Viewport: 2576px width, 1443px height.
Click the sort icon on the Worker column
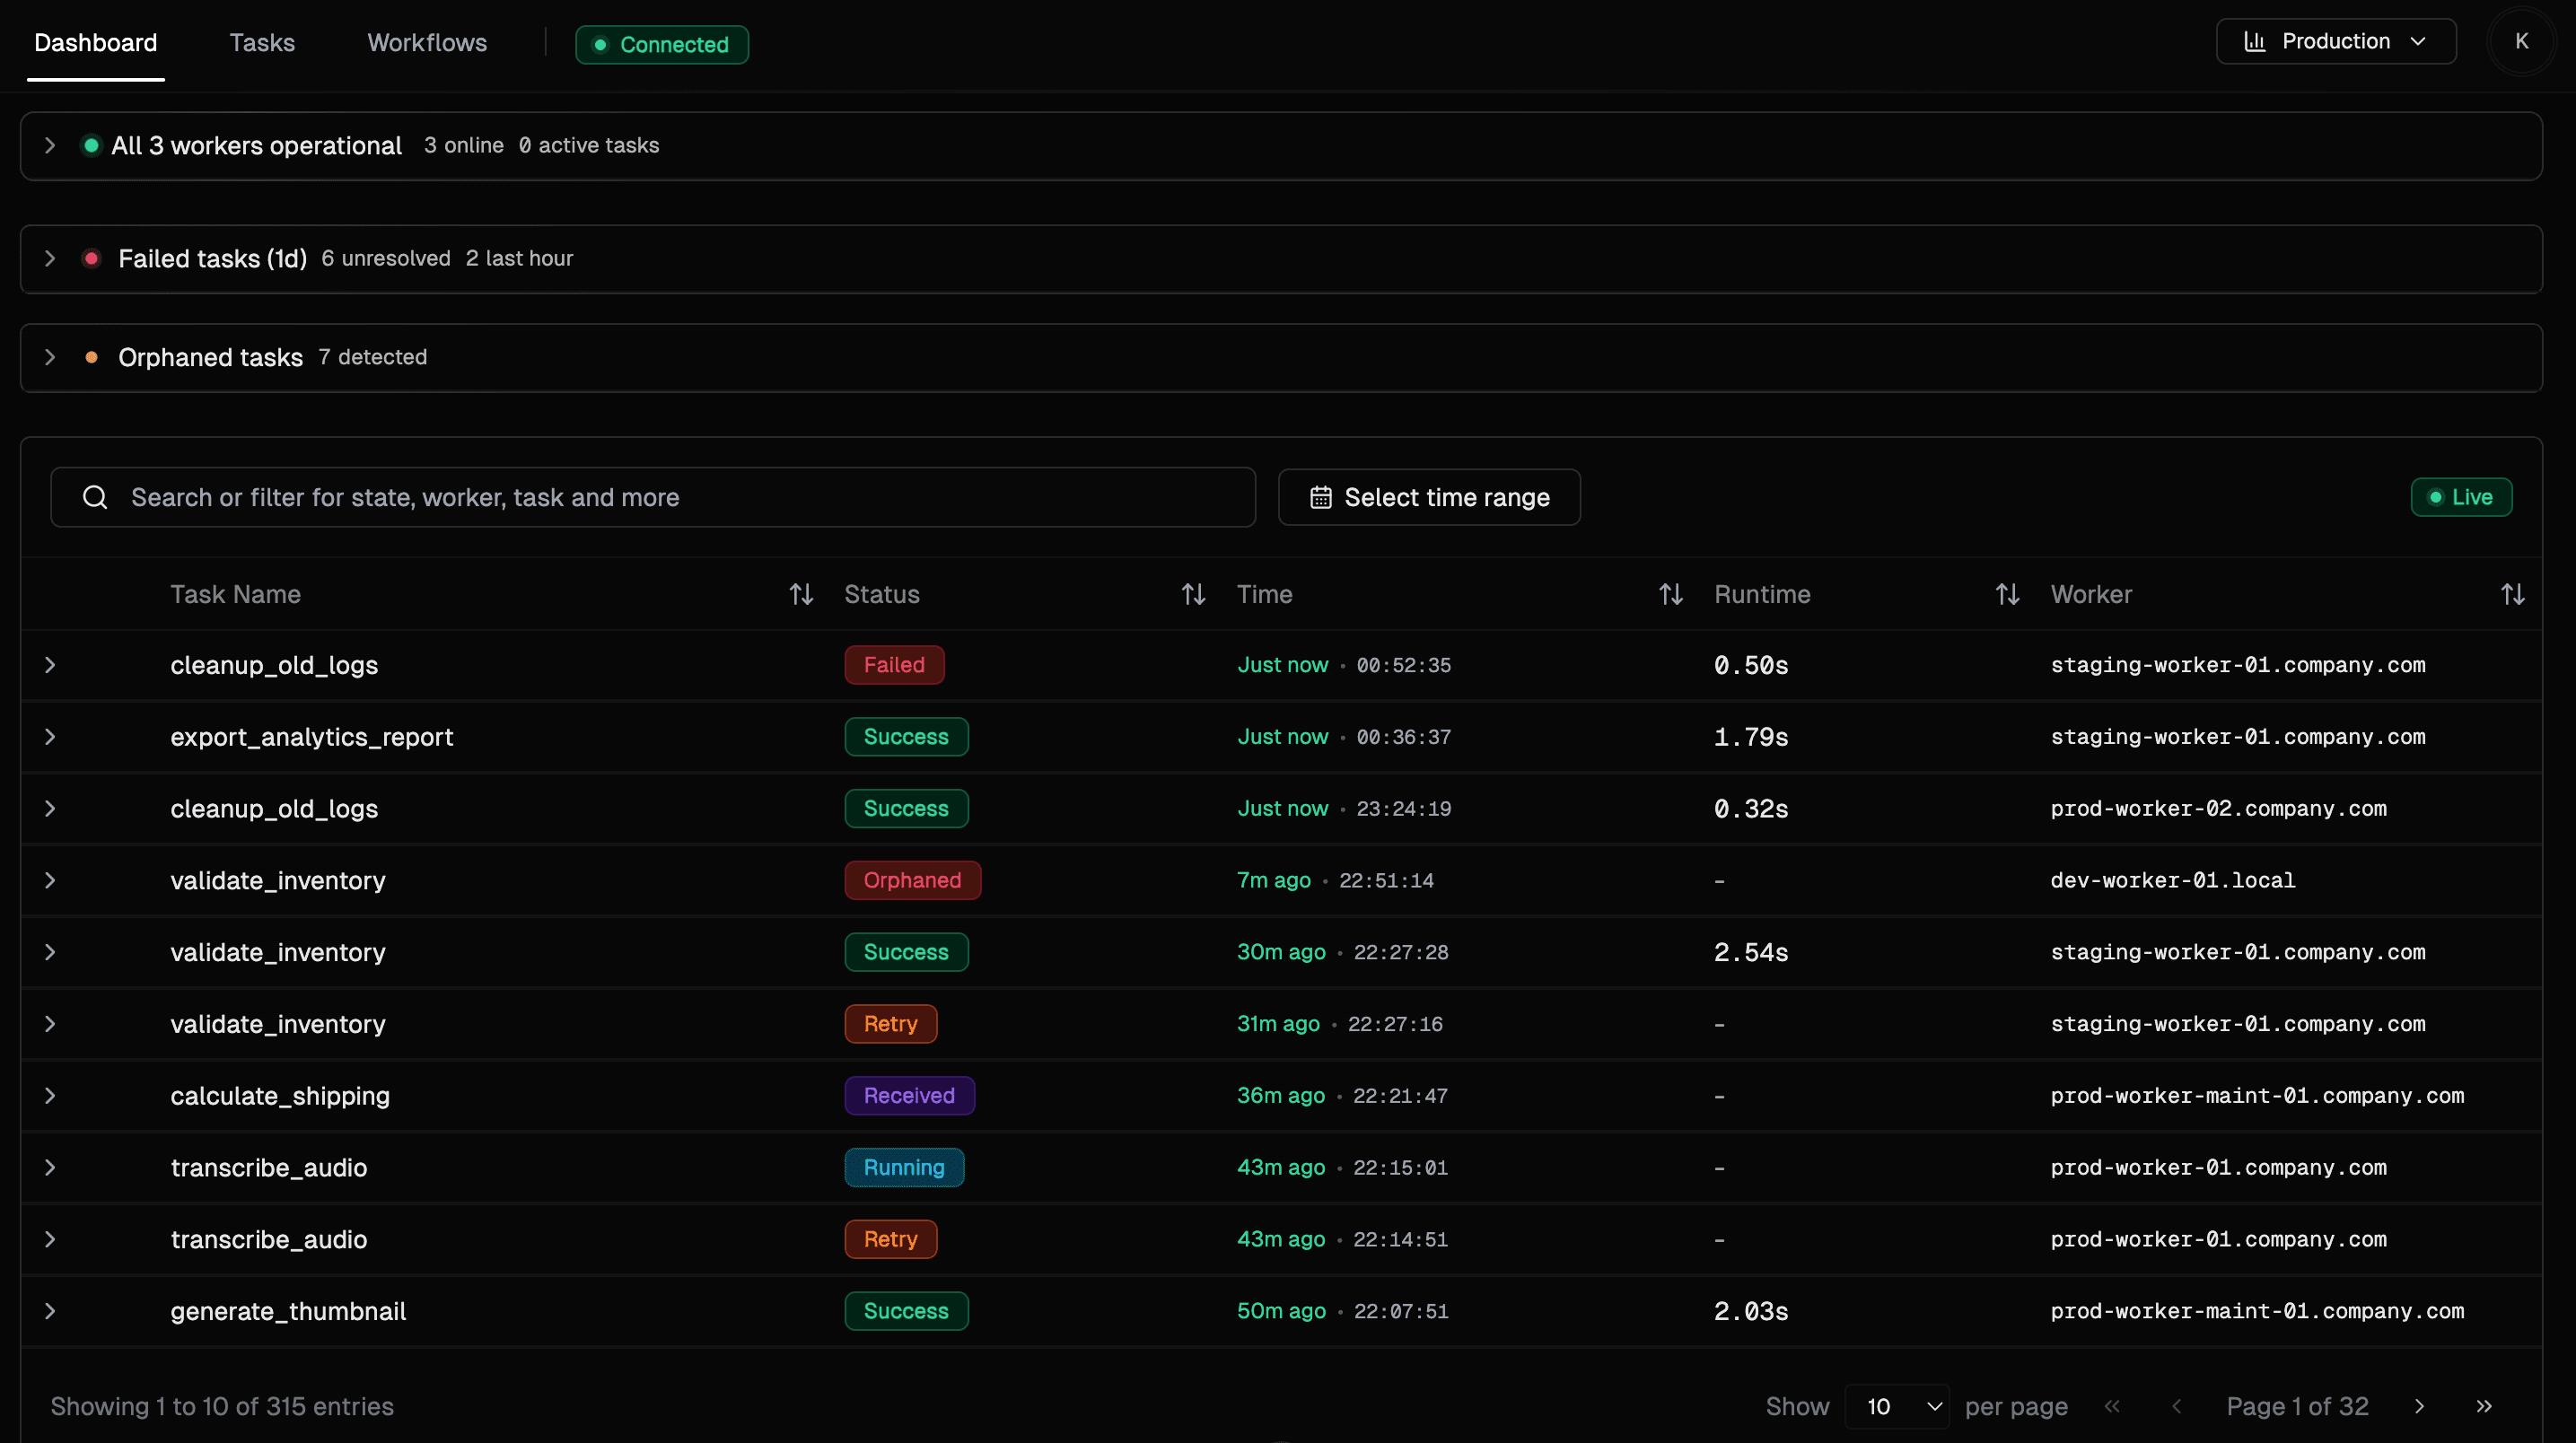[2513, 593]
